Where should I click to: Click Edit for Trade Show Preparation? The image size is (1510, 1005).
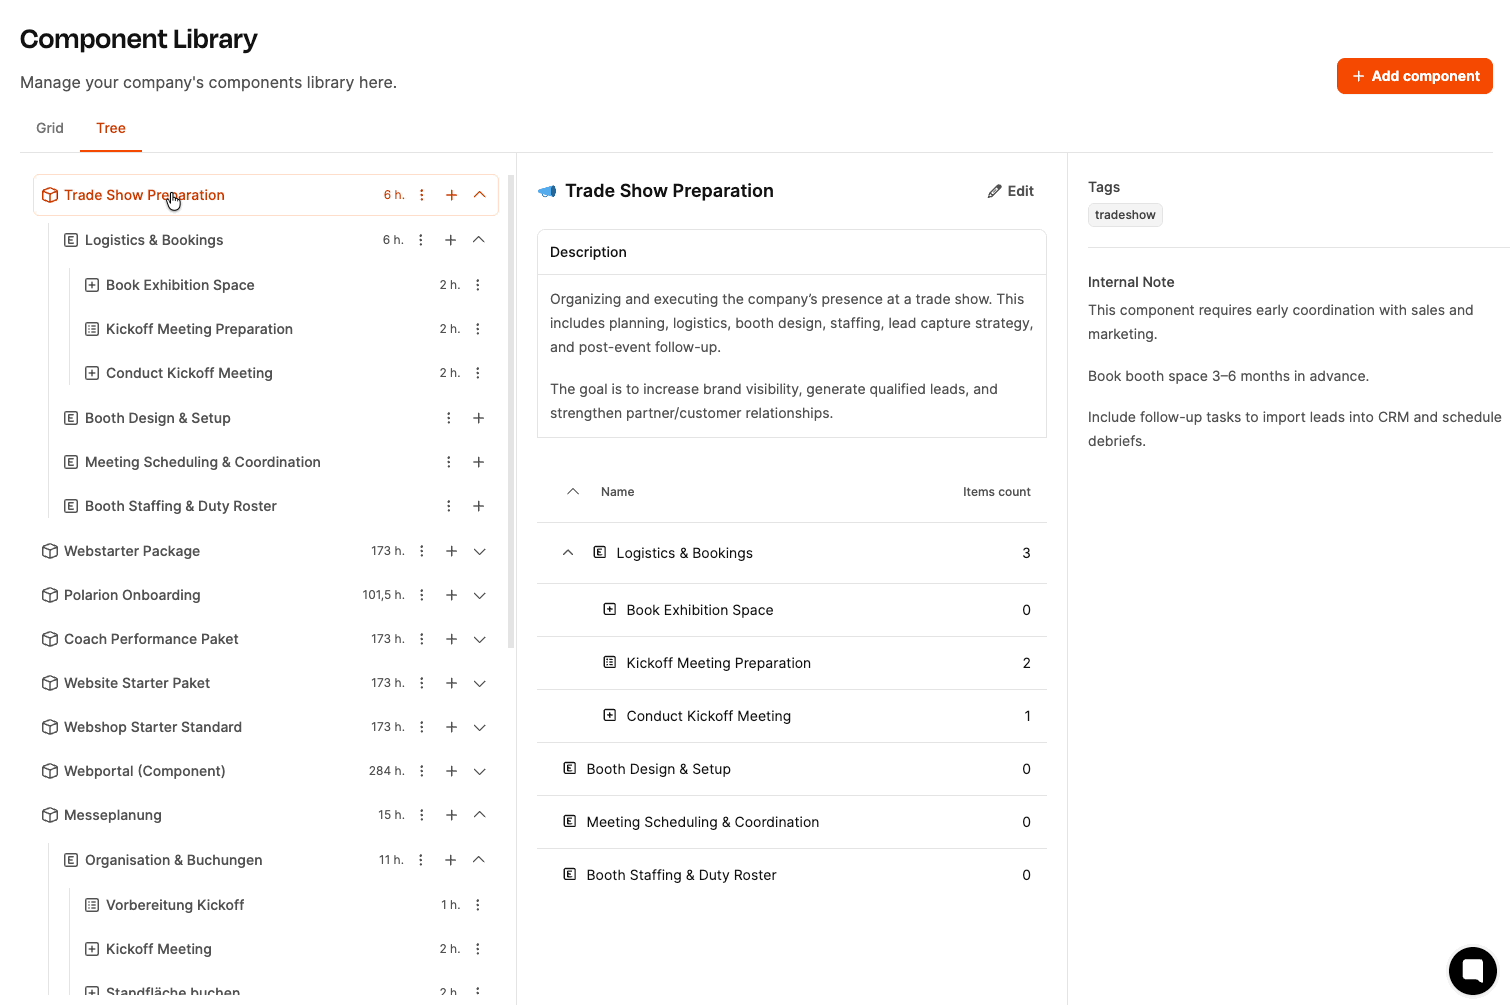(x=1011, y=191)
